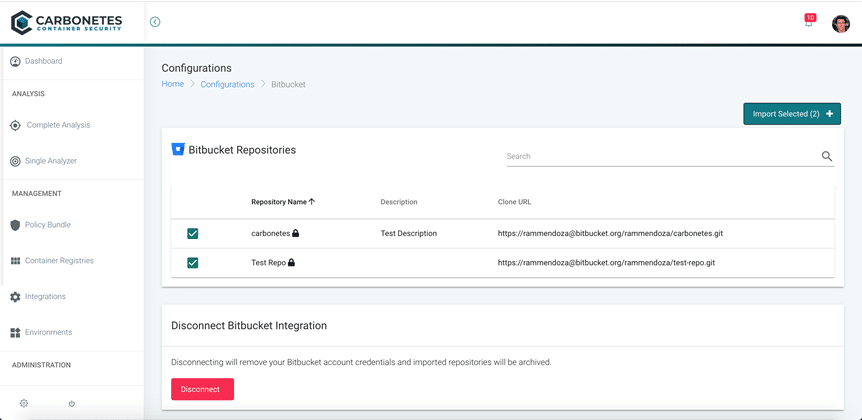
Task: Click the MANAGEMENT section label
Action: [36, 194]
